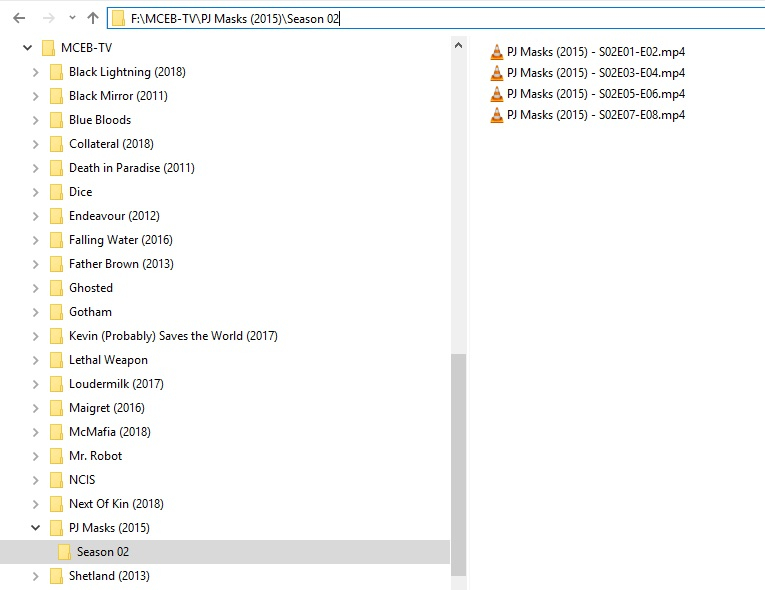Select file PJ Masks (2015) - S02E01-E02.mp4
Viewport: 765px width, 590px height.
point(596,52)
